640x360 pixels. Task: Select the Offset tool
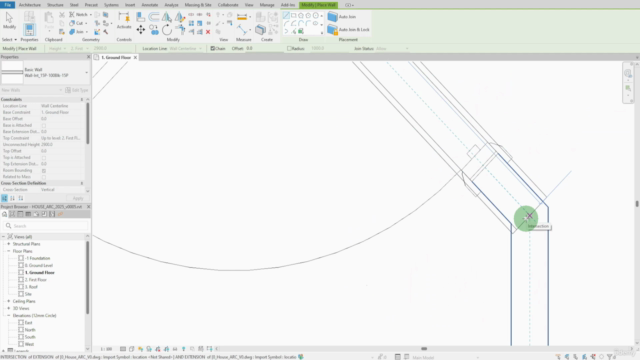point(153,17)
